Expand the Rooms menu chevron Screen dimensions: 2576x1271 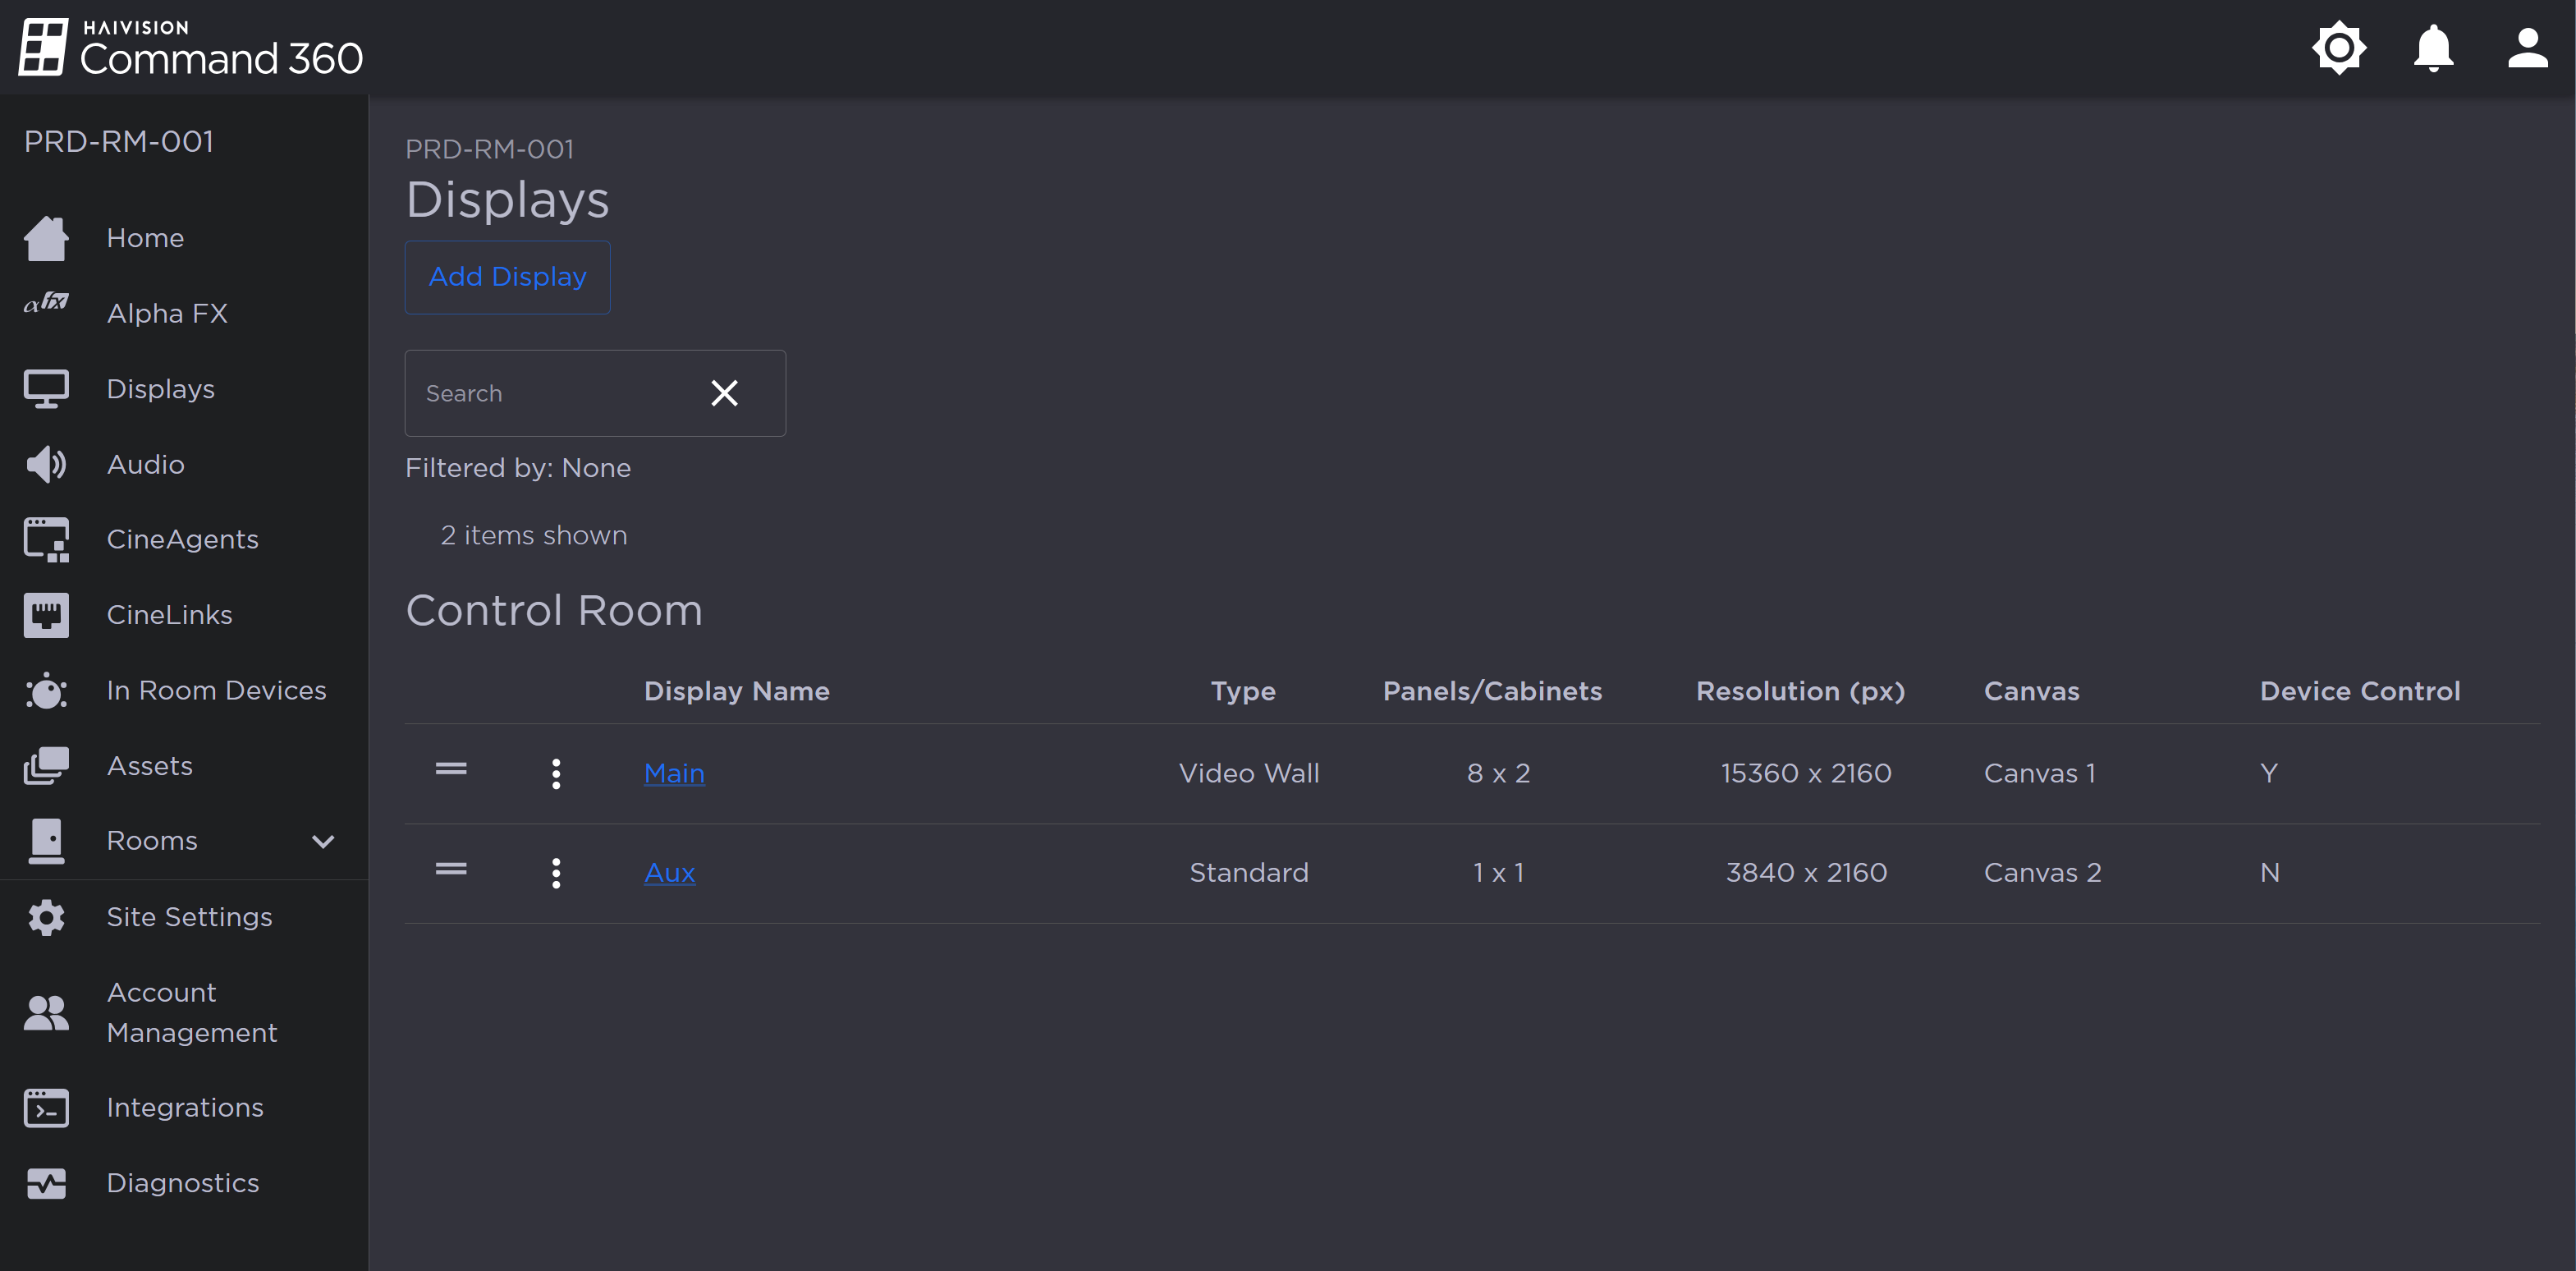point(323,841)
